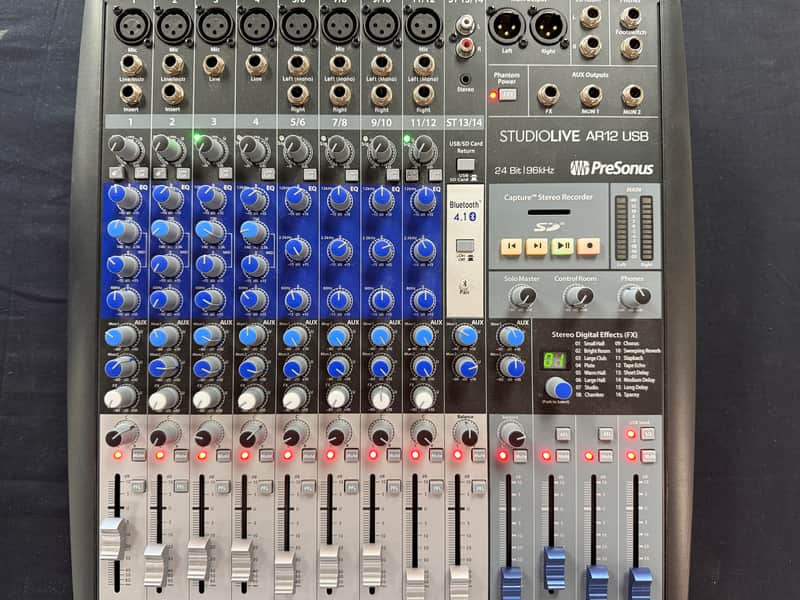Turn the channel 11/12 gain knob
800x600 pixels.
[423, 150]
